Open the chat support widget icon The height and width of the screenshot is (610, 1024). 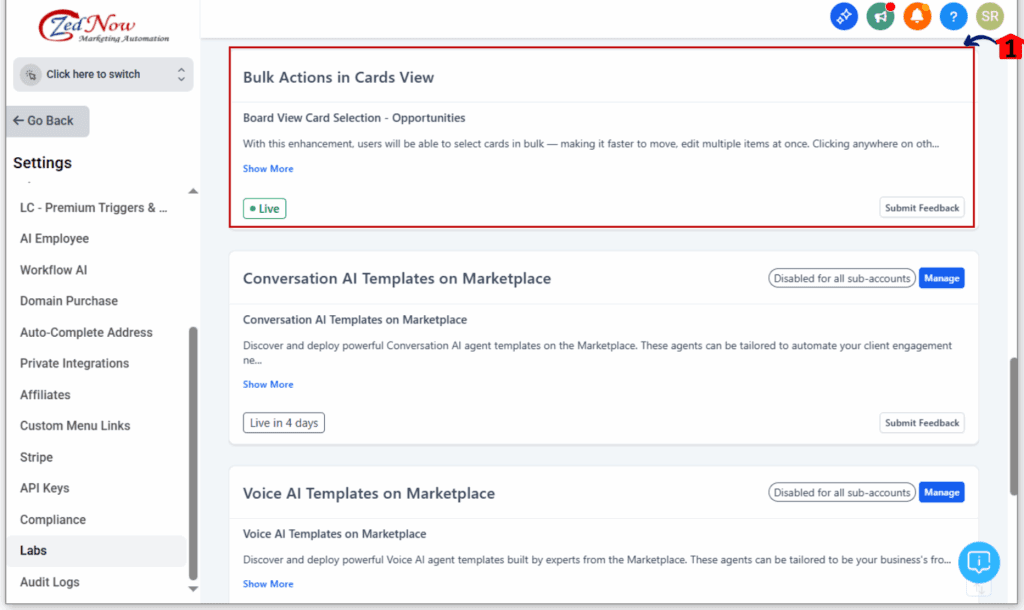click(x=978, y=562)
